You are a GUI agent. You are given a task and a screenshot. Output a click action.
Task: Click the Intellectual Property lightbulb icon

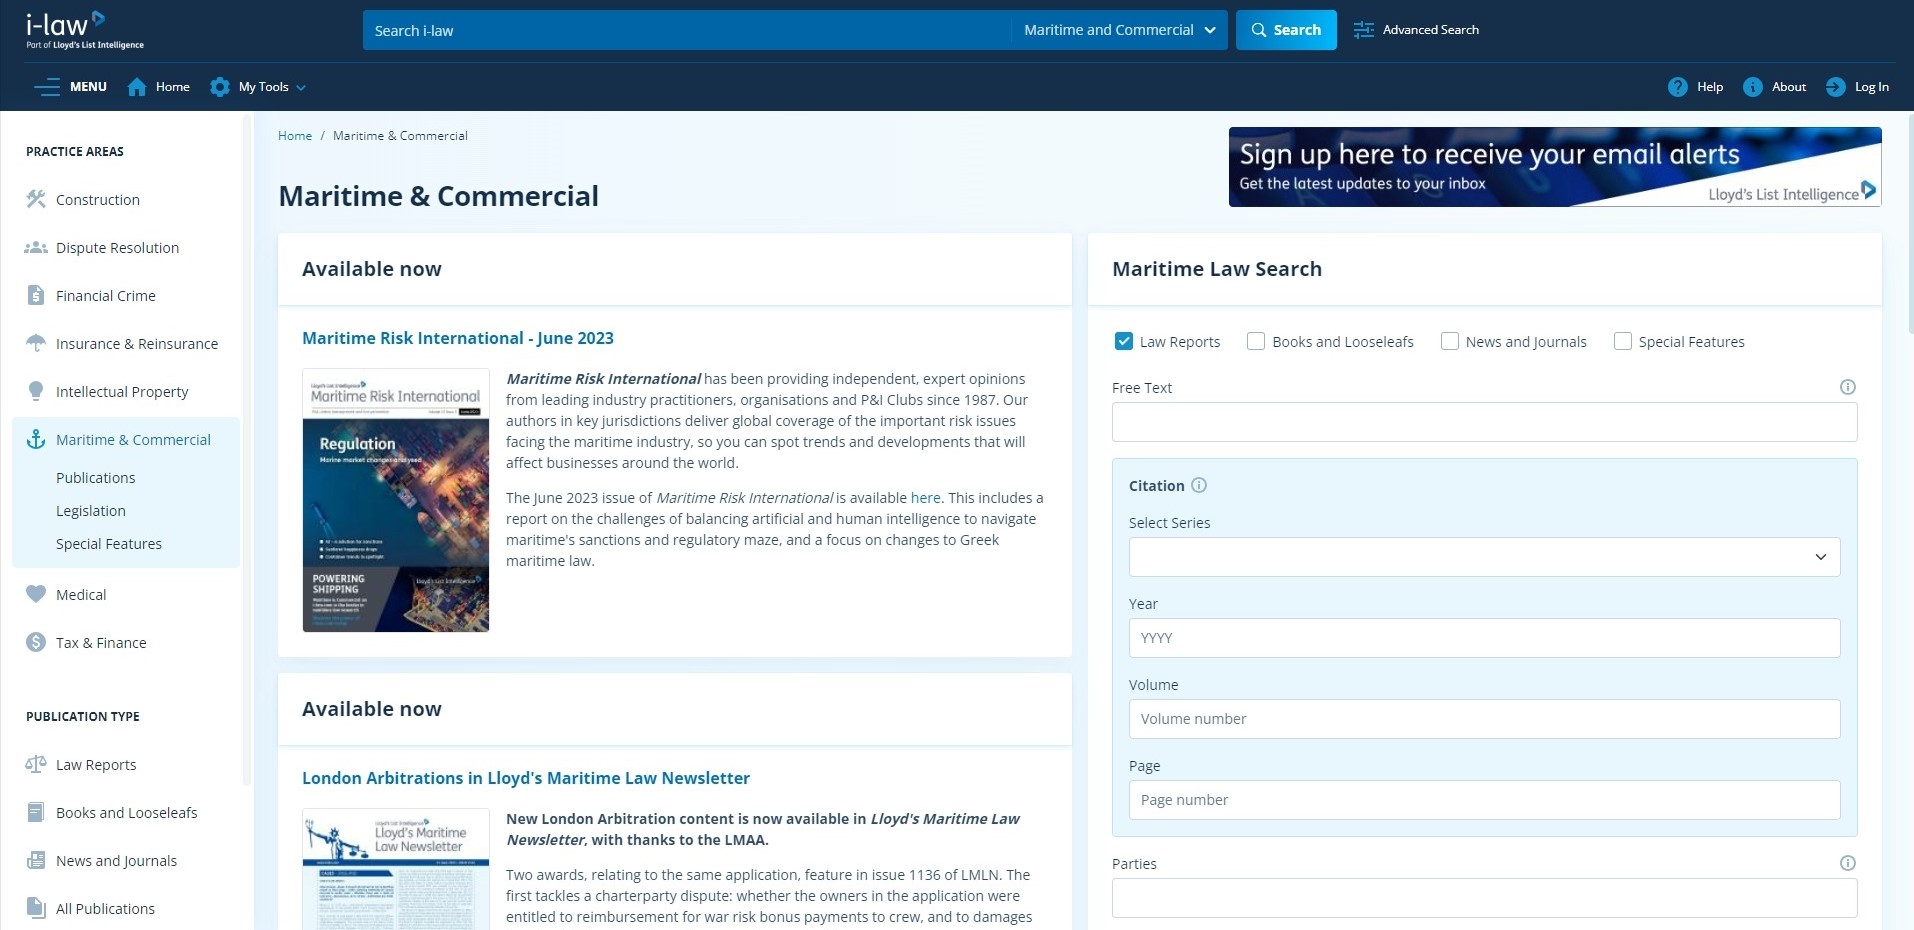[36, 391]
